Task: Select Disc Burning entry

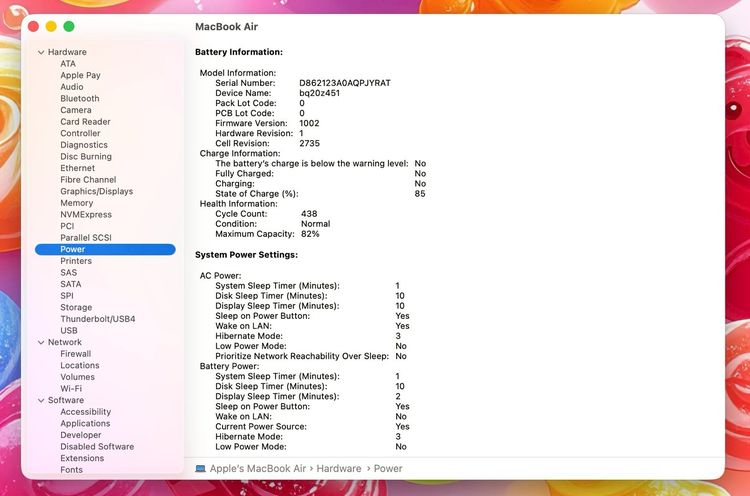Action: (86, 156)
